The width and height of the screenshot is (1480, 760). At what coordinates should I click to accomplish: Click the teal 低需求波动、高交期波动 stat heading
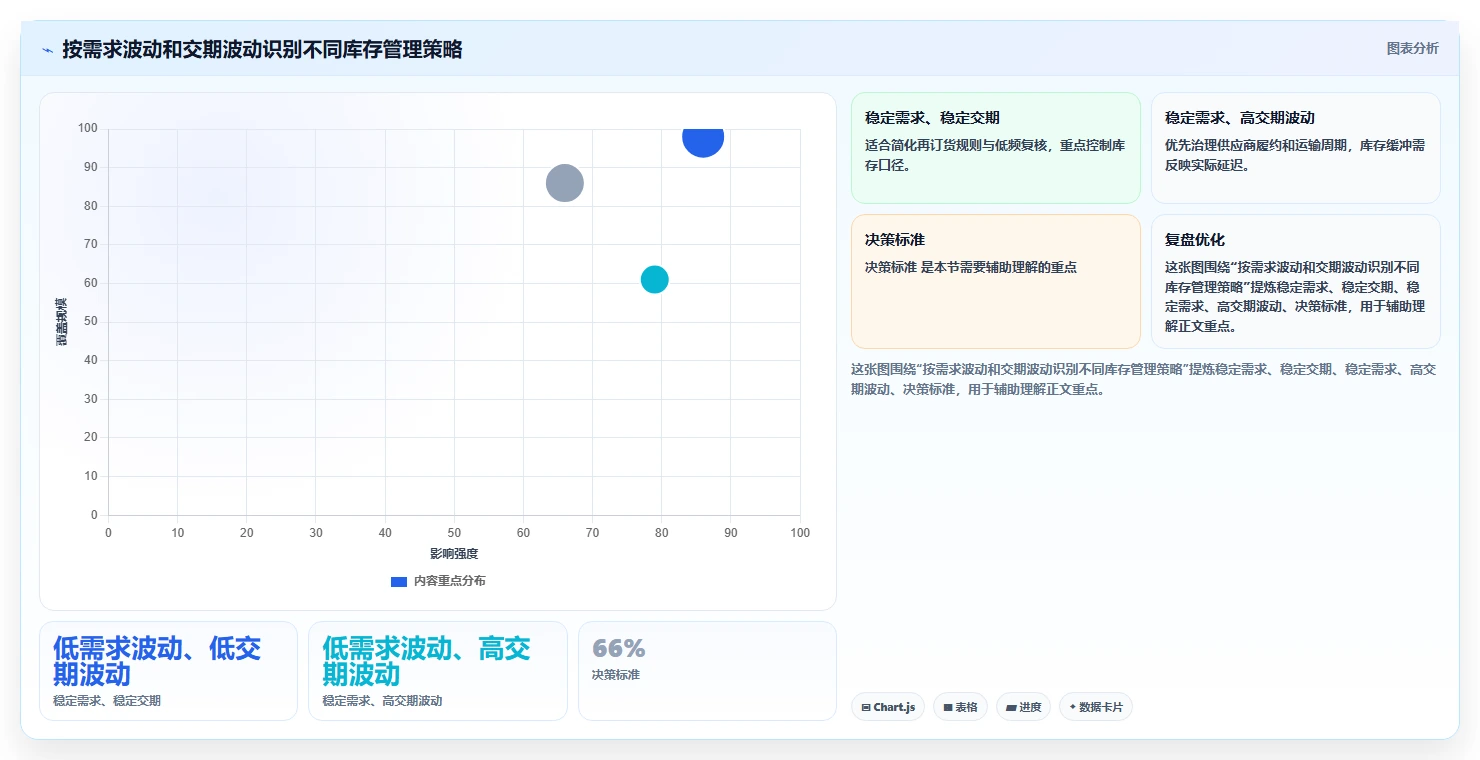click(426, 660)
